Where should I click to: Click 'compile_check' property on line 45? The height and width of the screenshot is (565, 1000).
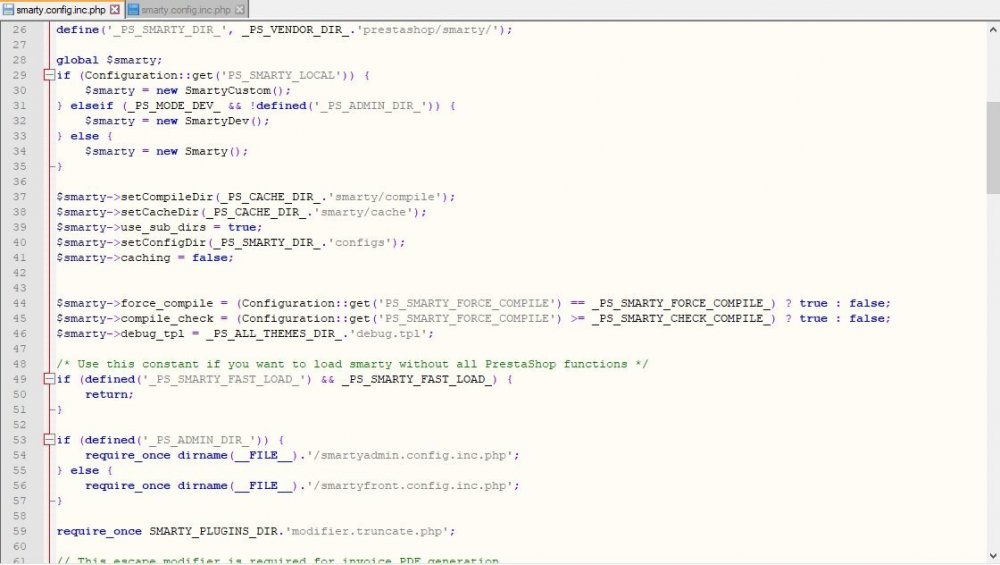166,318
